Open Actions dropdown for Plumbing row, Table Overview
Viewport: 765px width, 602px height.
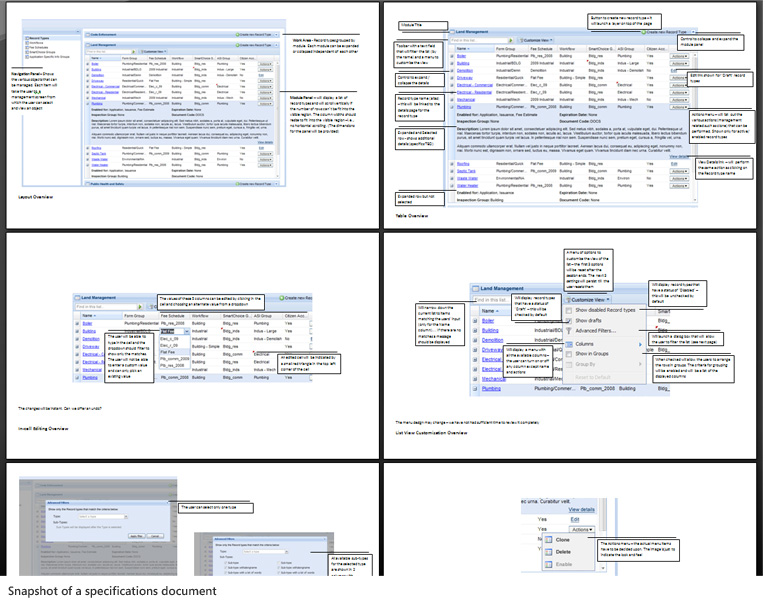click(679, 107)
